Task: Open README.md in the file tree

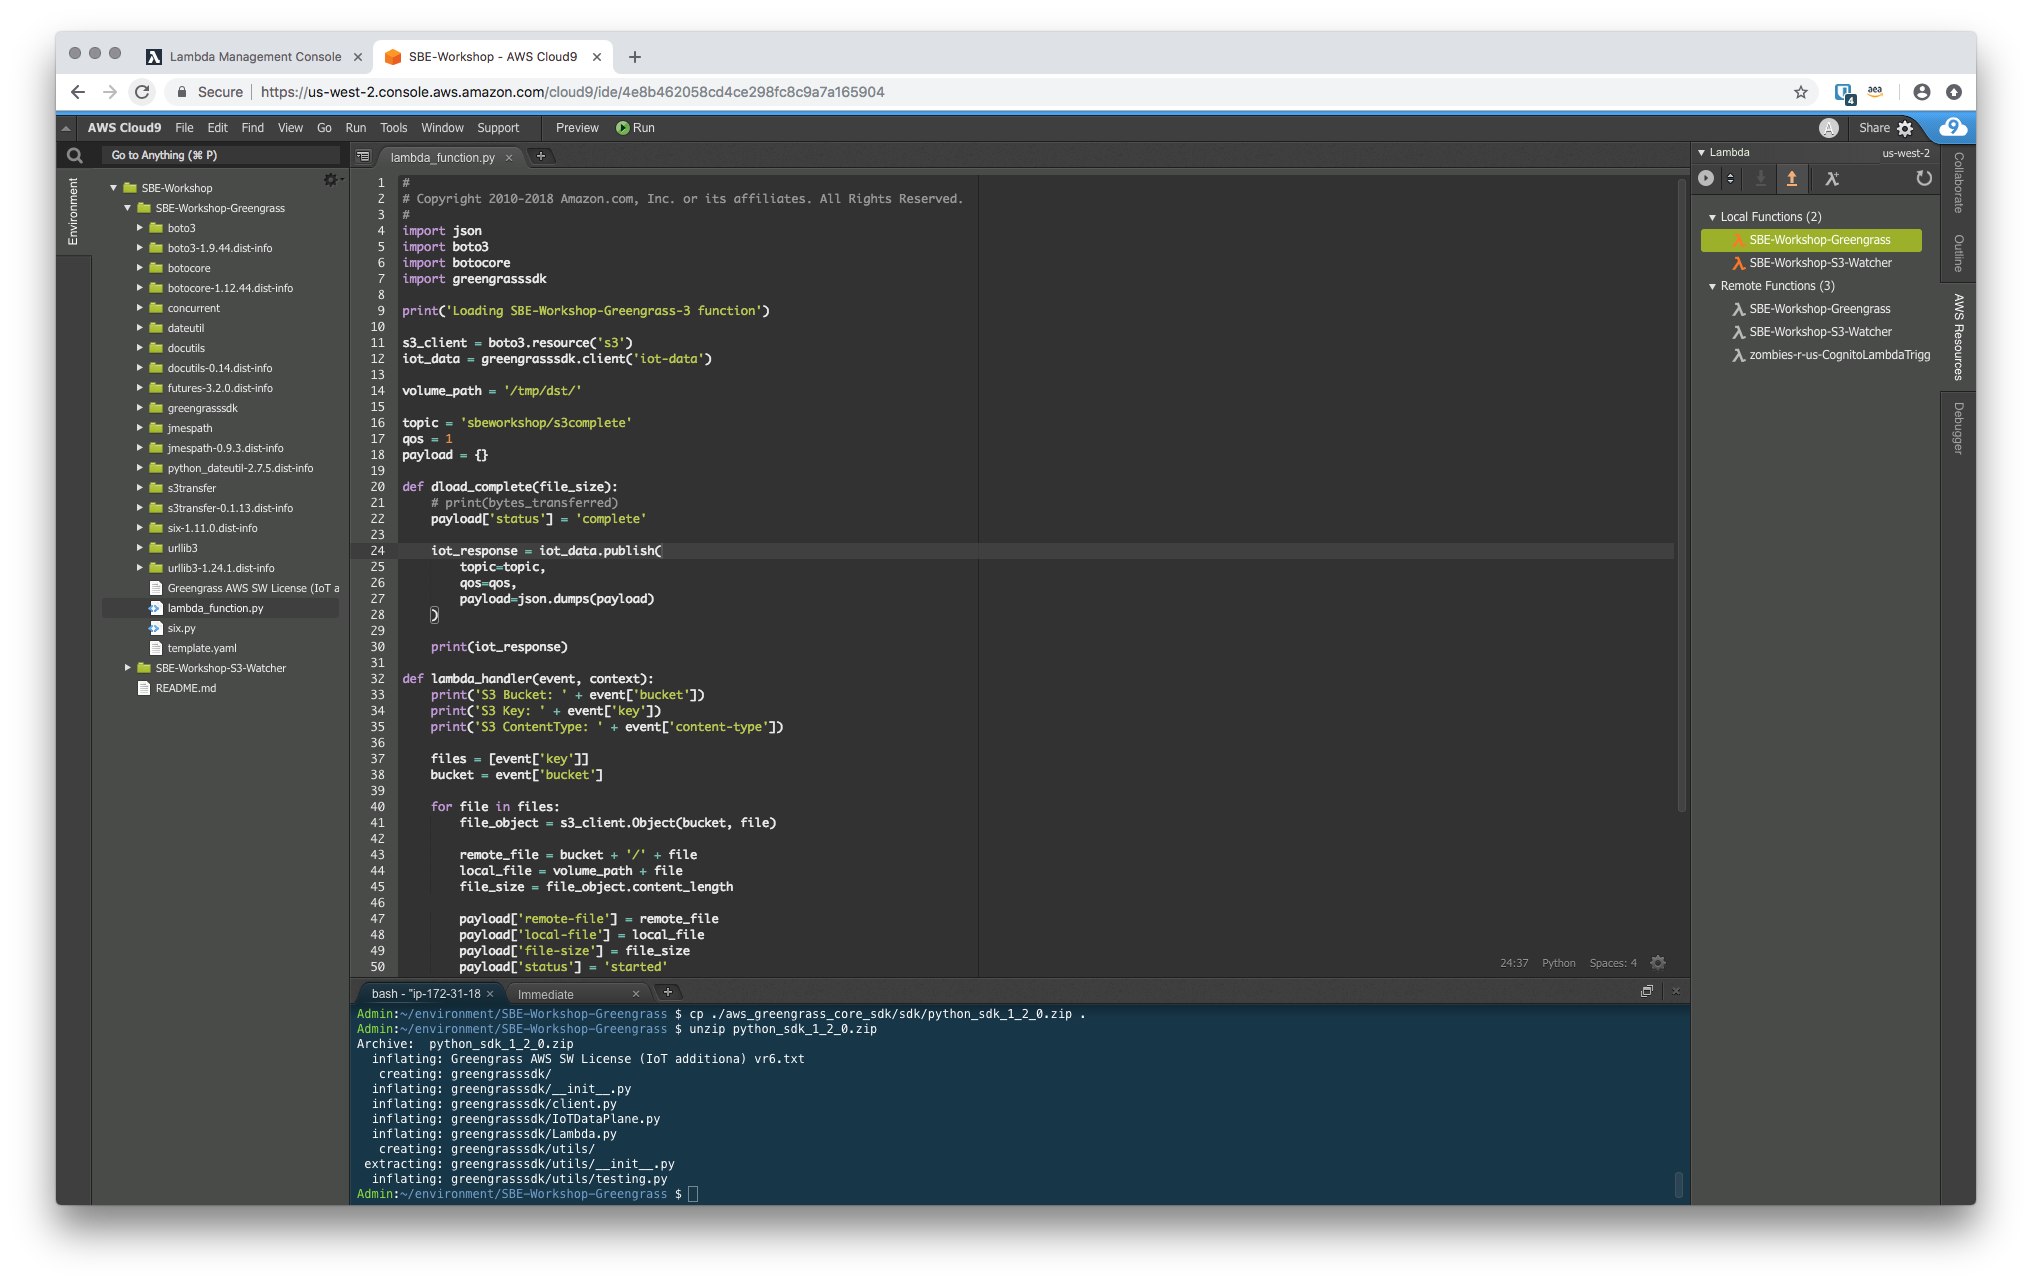Action: [185, 688]
